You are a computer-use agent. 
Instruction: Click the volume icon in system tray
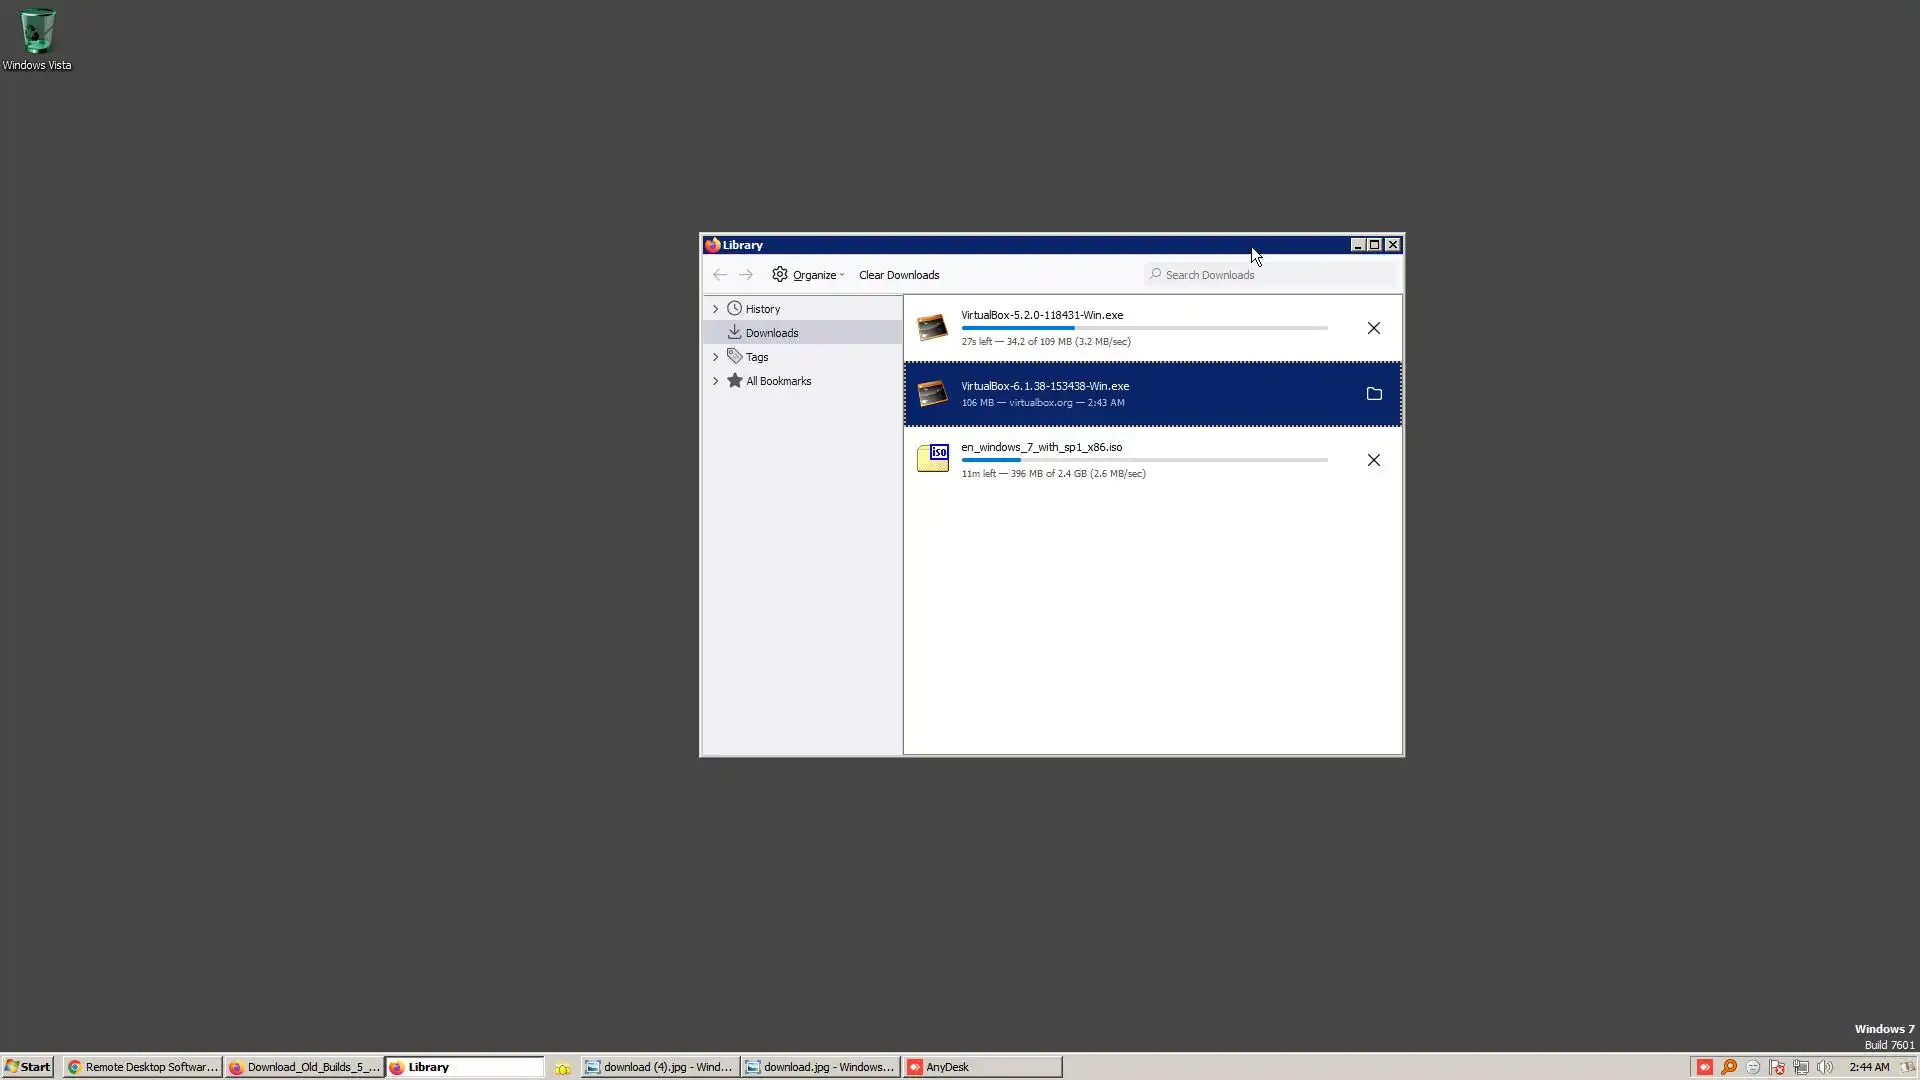click(1824, 1067)
